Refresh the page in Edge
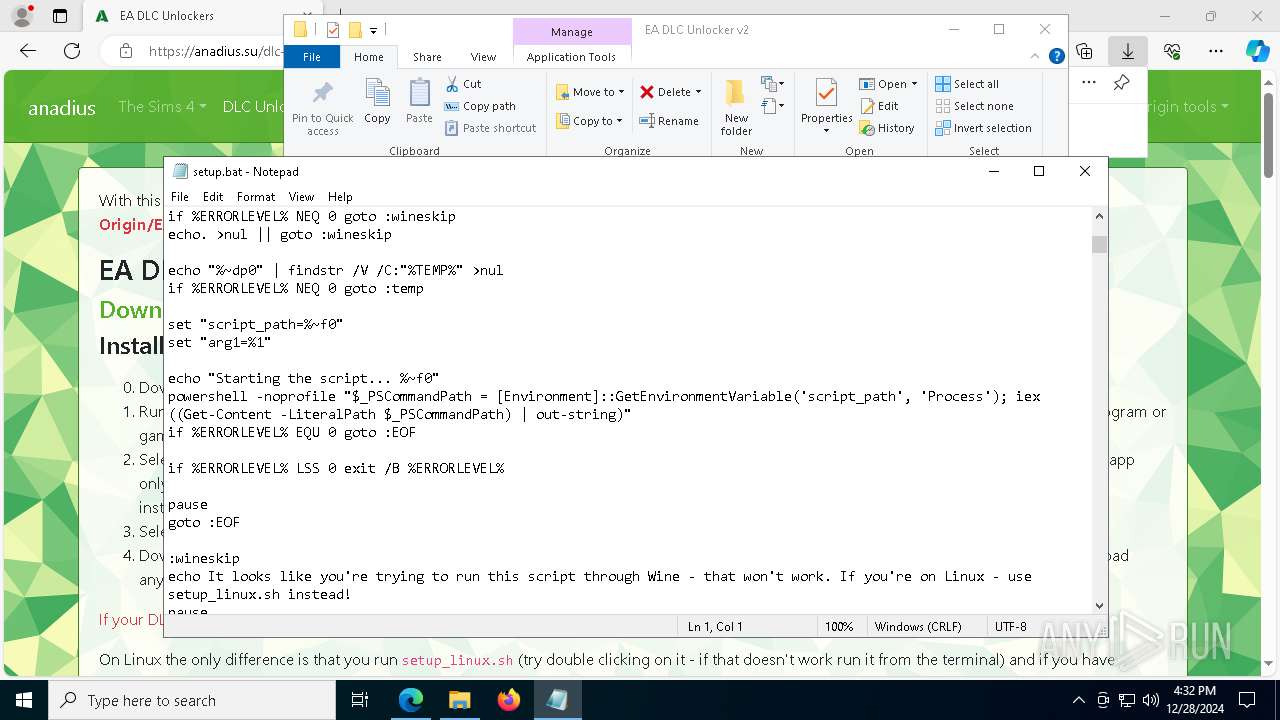Viewport: 1280px width, 720px height. click(72, 51)
